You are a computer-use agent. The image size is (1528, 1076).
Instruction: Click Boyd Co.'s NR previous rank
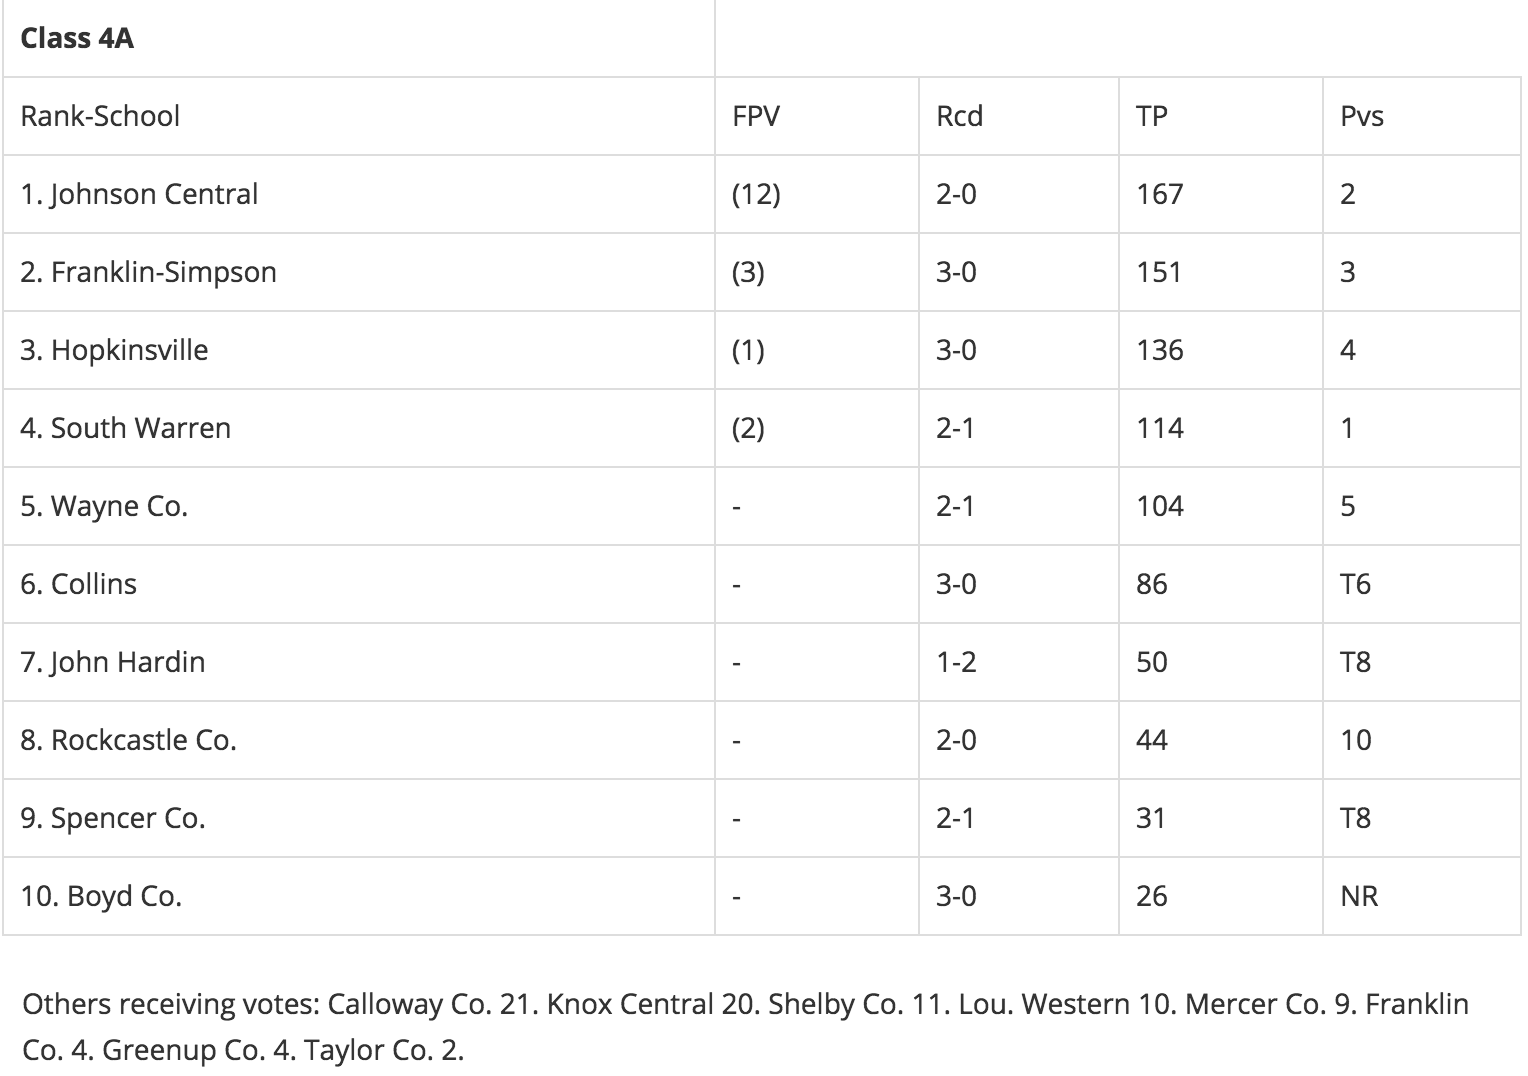(x=1359, y=896)
